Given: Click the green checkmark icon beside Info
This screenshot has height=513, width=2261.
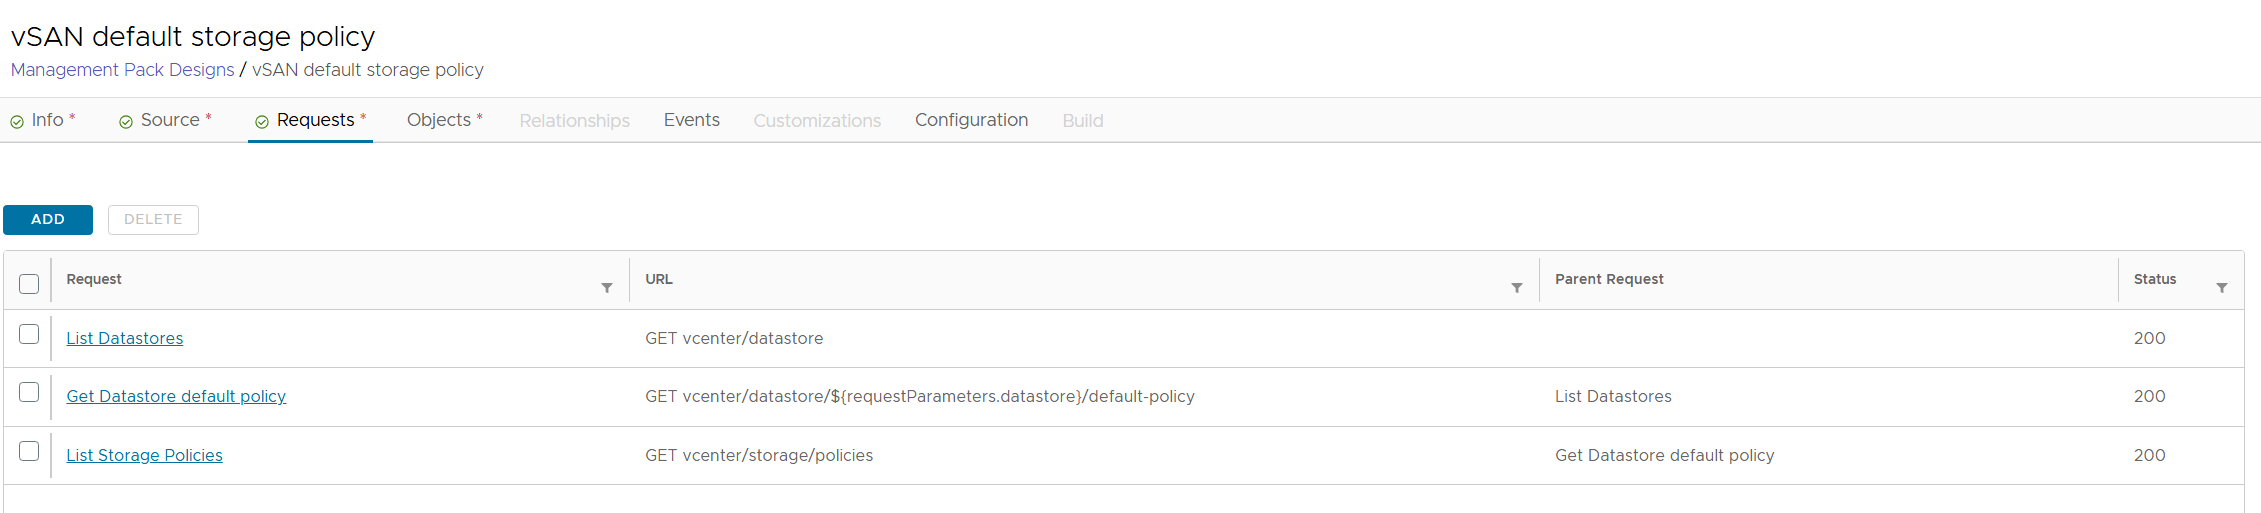Looking at the screenshot, I should coord(17,122).
